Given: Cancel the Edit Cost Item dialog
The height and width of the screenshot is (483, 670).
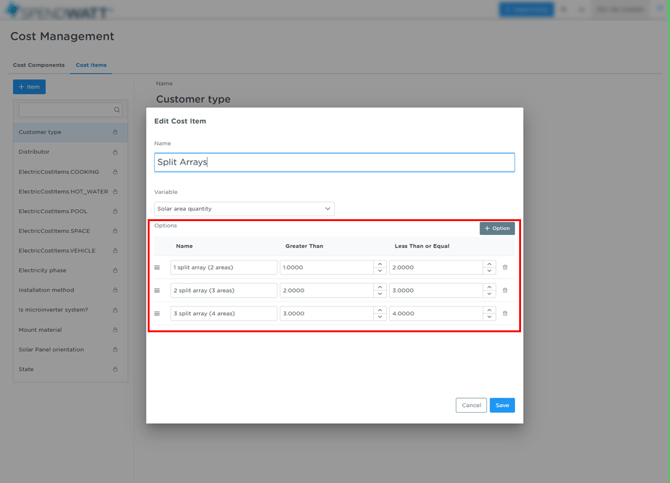Looking at the screenshot, I should coord(471,405).
